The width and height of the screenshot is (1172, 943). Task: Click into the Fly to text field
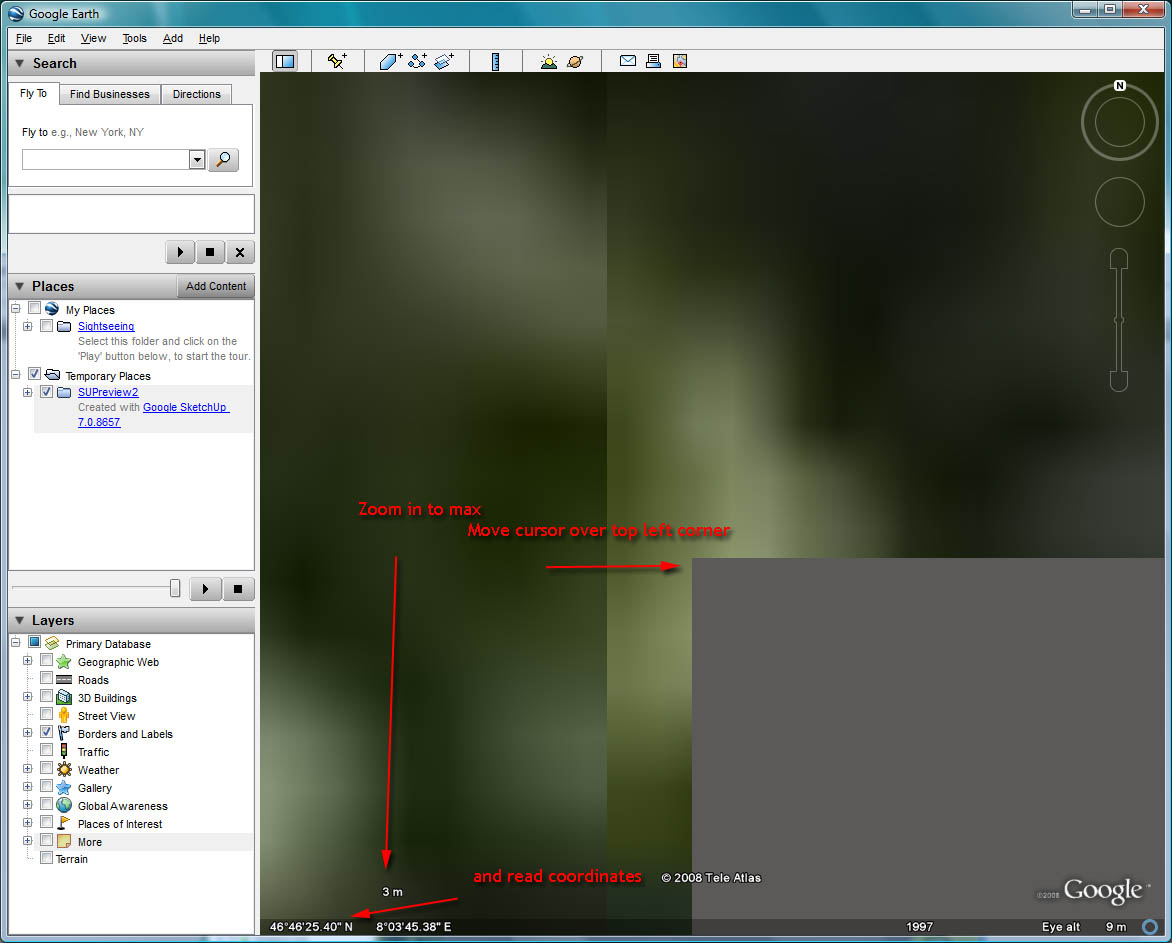[x=105, y=159]
